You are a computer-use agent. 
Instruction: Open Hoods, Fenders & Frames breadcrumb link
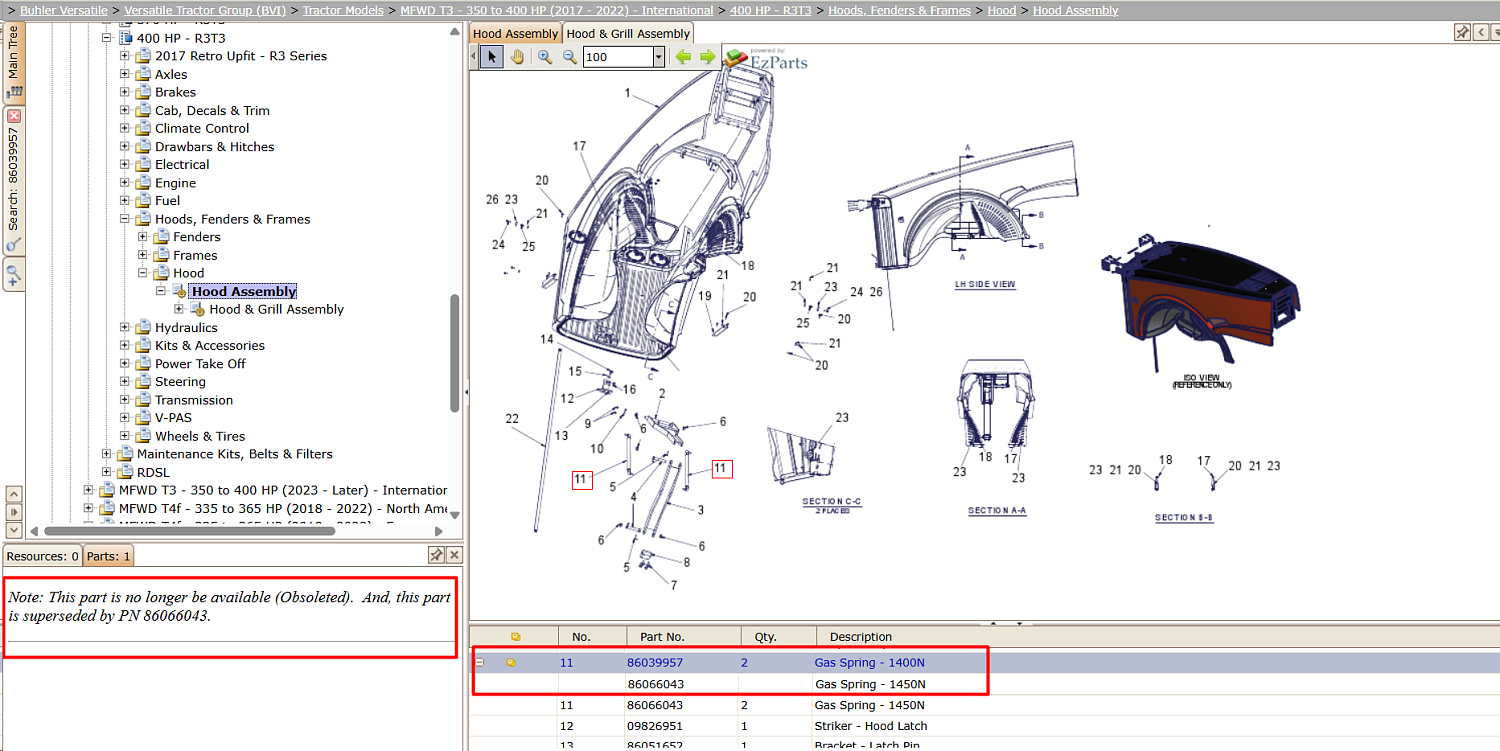click(x=900, y=10)
